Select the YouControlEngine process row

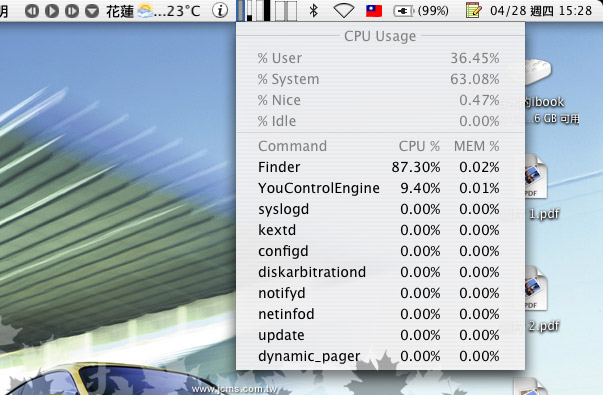coord(380,188)
